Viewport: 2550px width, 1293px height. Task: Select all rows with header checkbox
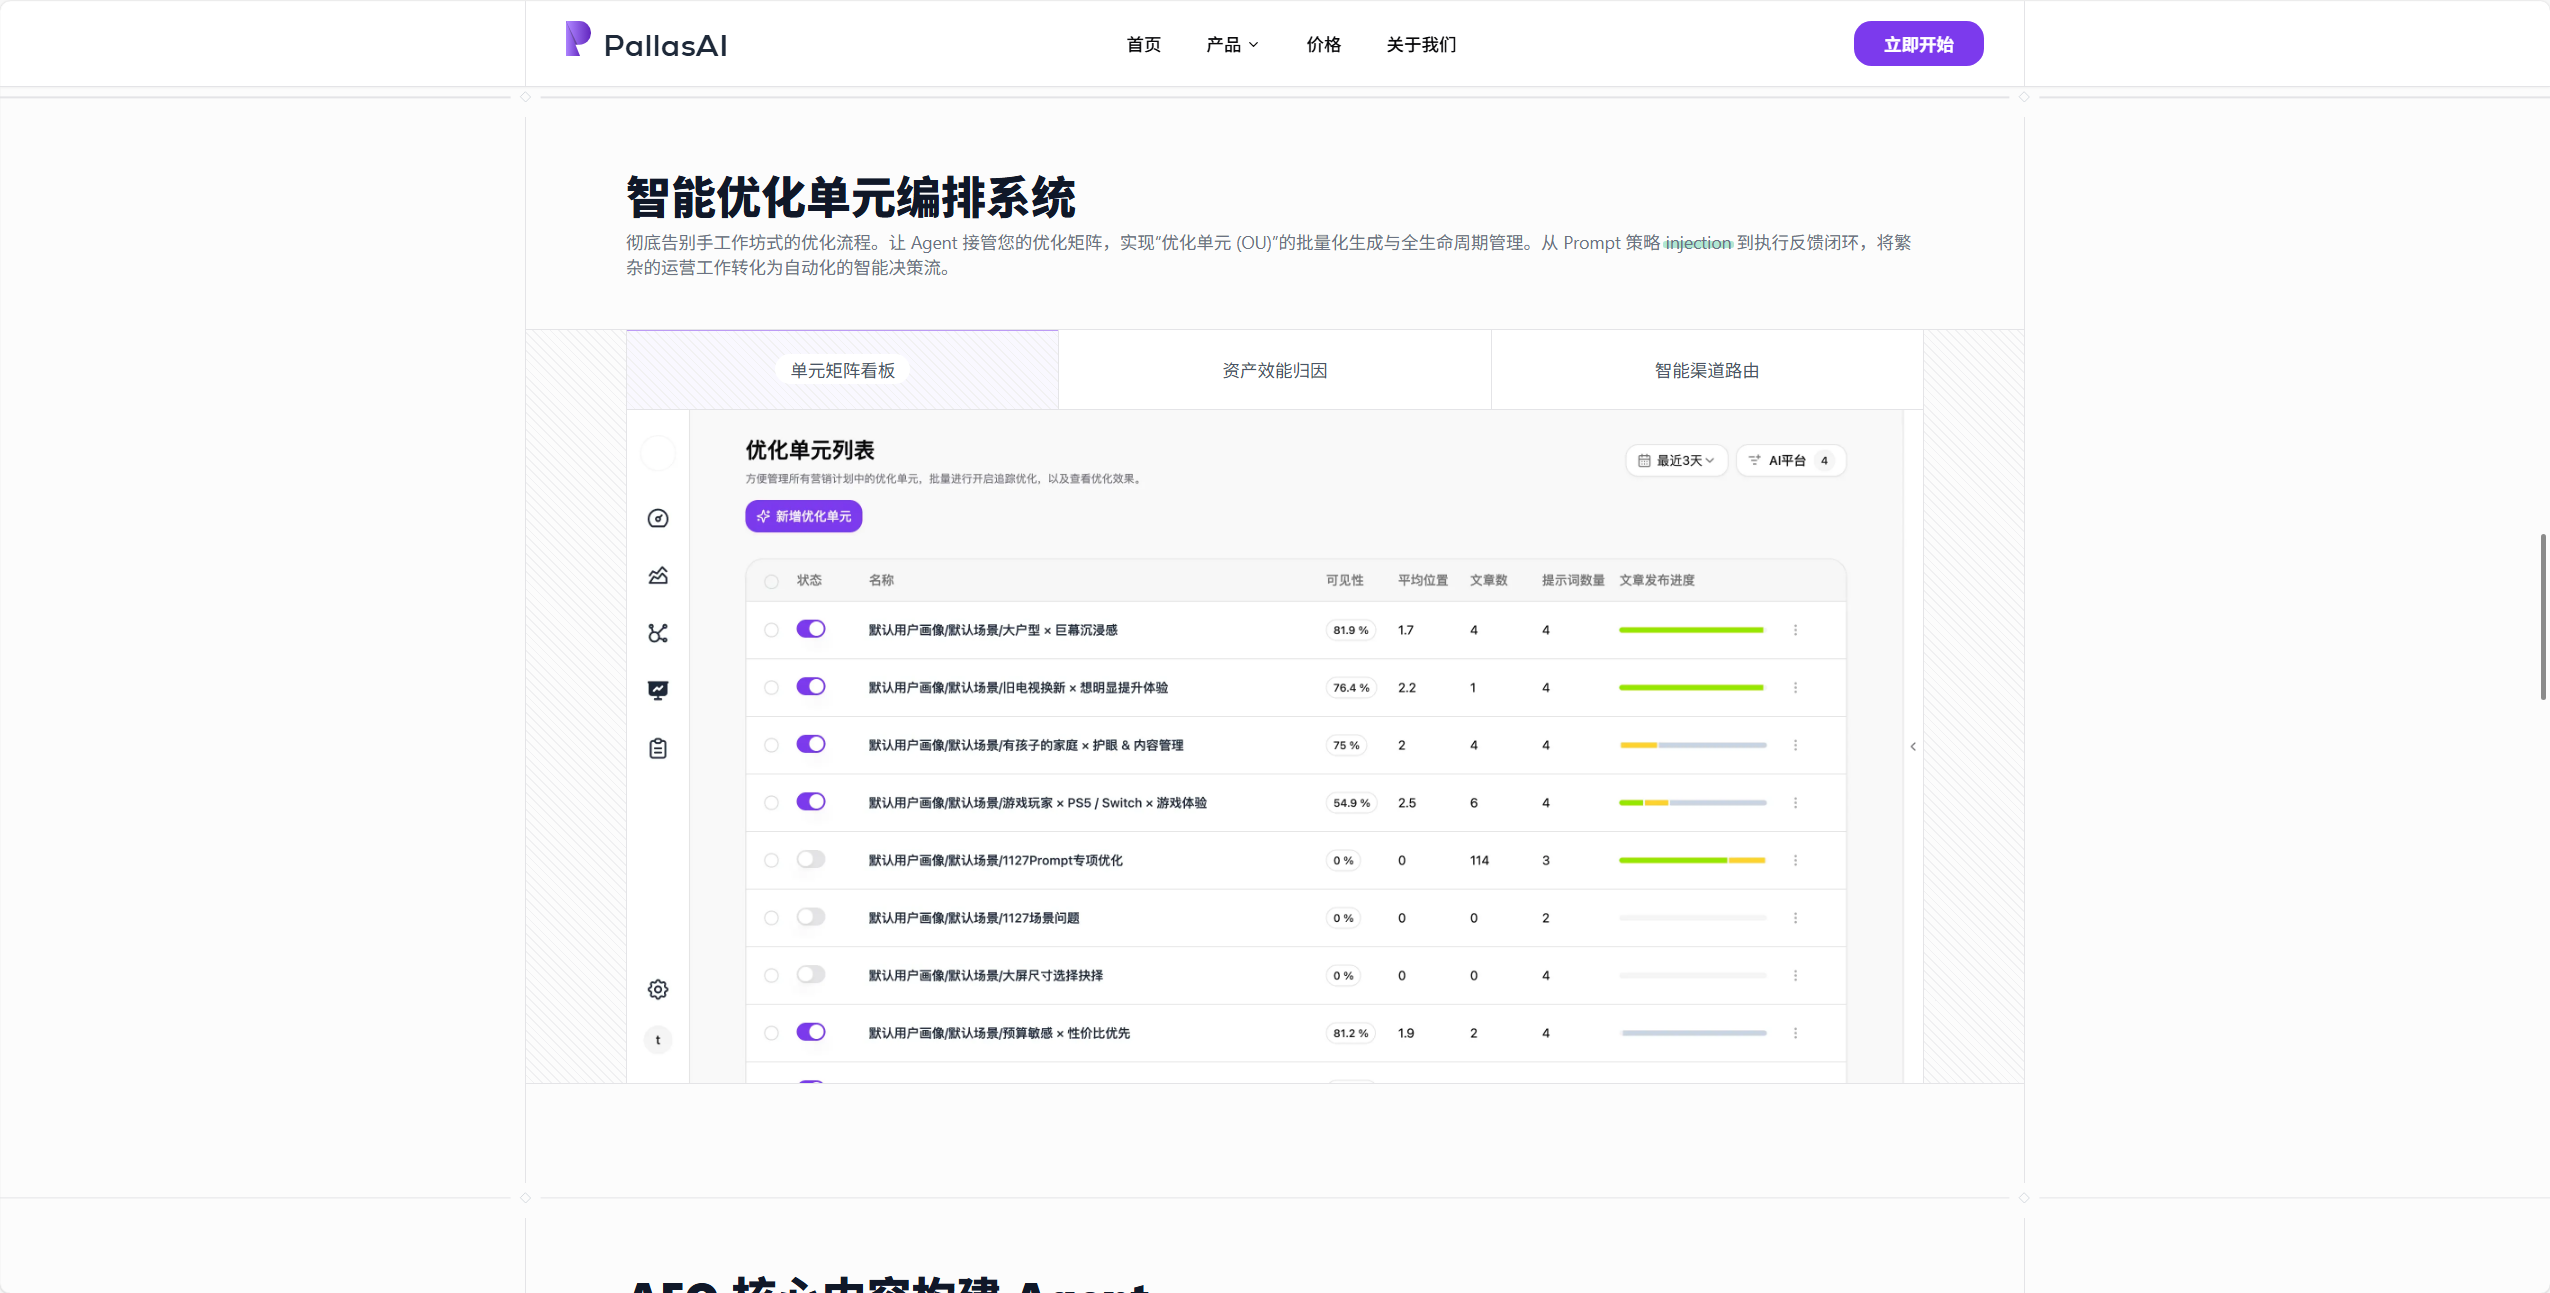(771, 581)
